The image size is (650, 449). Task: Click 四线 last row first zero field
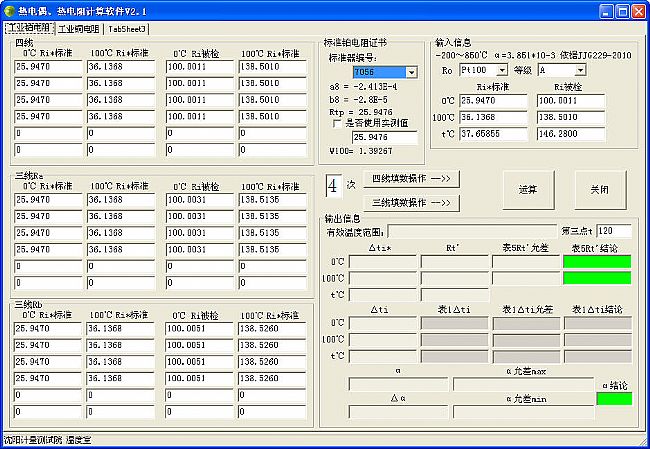[48, 150]
